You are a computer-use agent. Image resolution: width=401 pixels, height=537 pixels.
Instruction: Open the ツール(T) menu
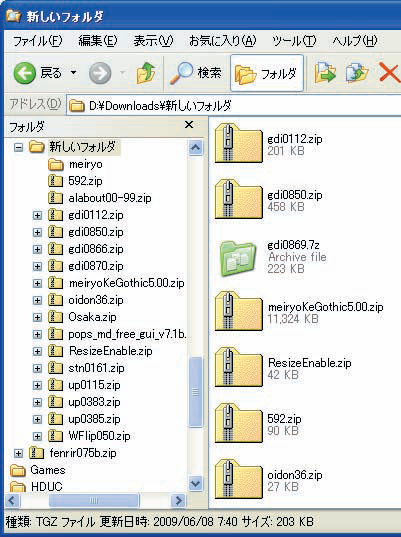[294, 41]
